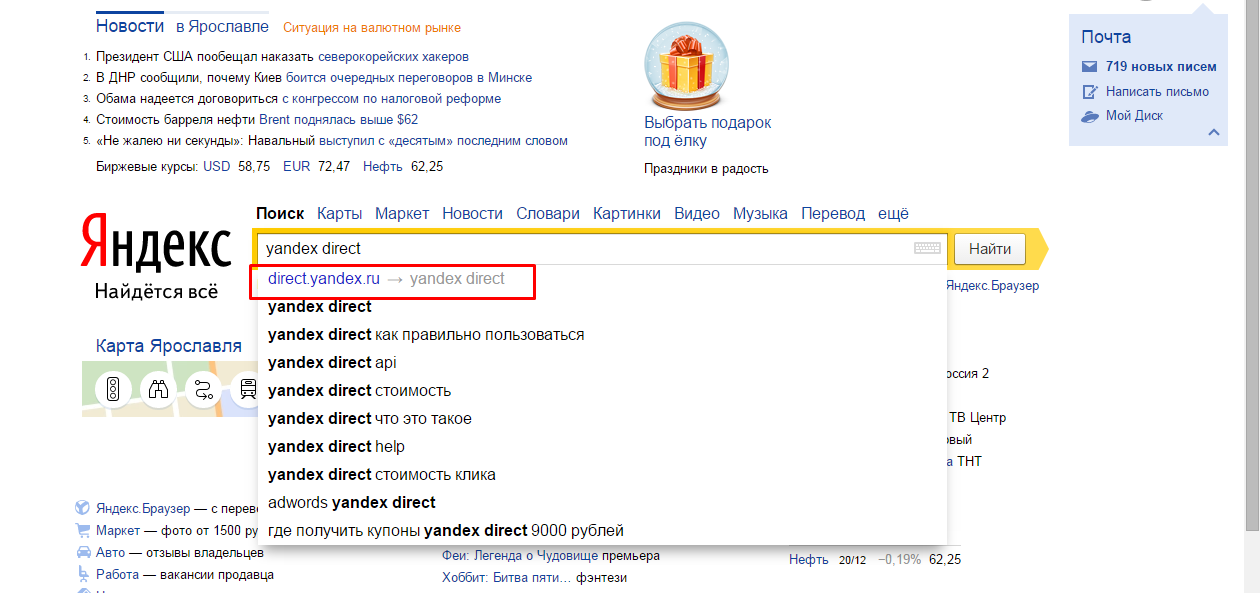Click the Авто car icon

(84, 552)
